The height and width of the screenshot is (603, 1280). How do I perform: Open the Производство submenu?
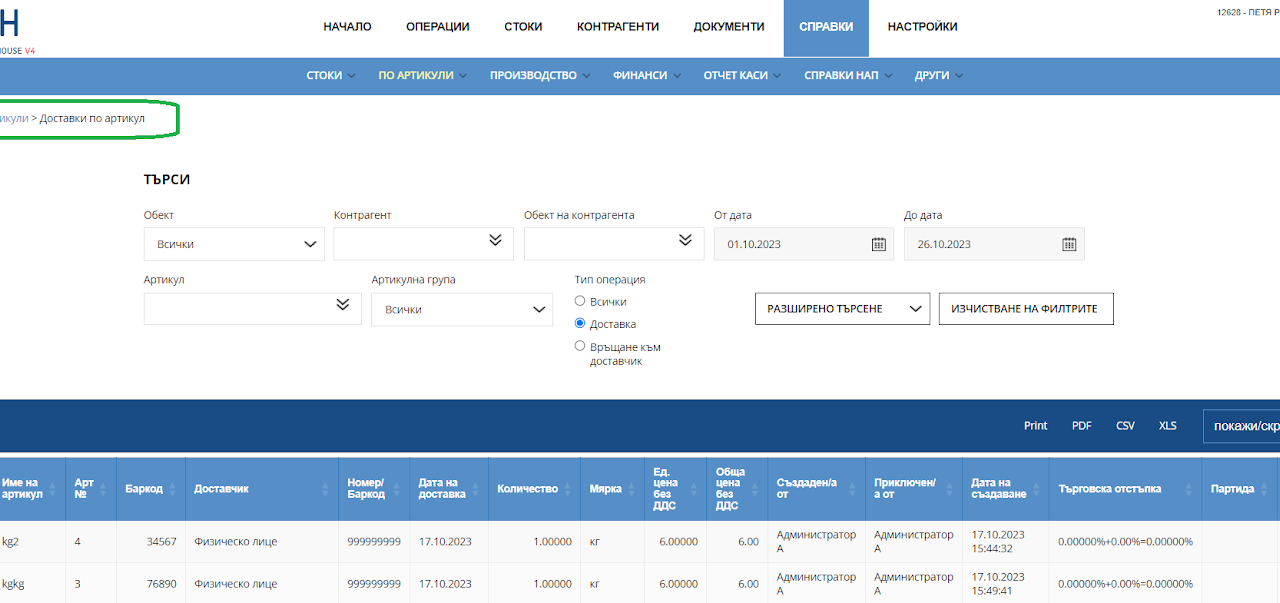540,75
